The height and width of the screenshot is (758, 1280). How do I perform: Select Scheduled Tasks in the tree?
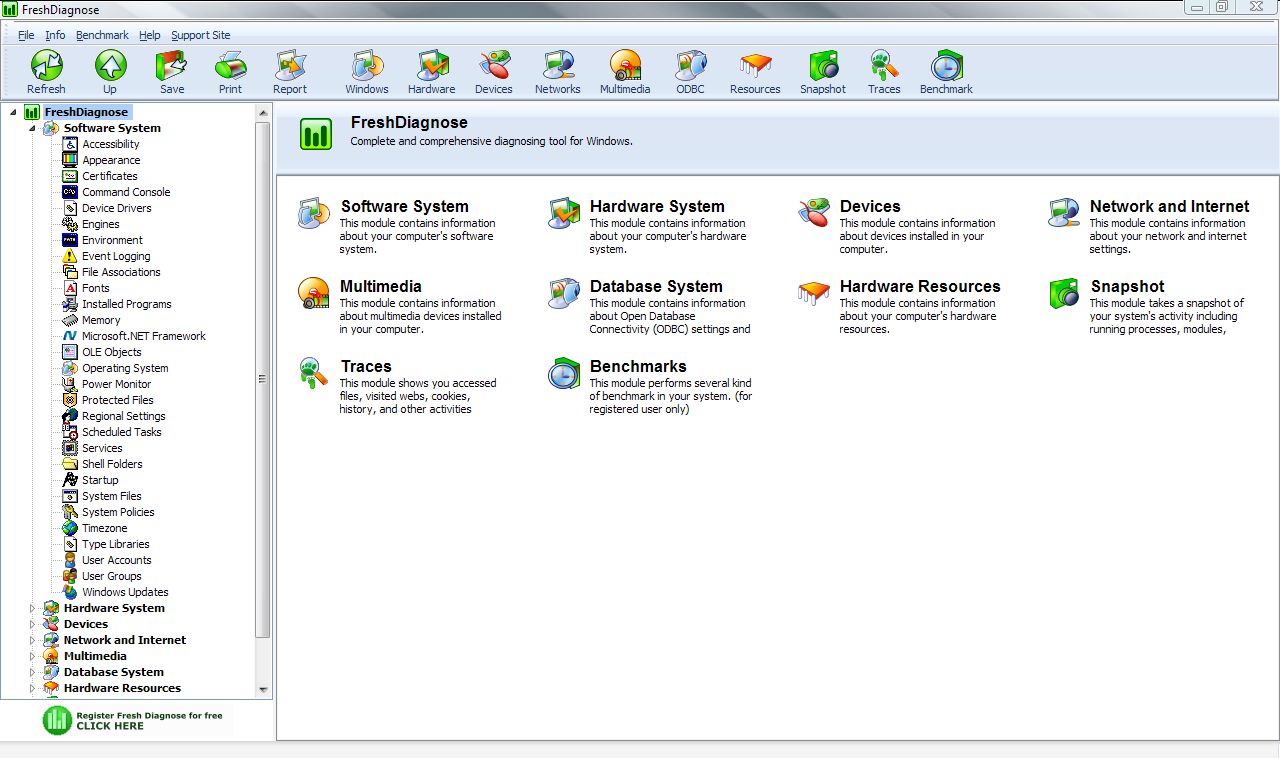[x=122, y=432]
